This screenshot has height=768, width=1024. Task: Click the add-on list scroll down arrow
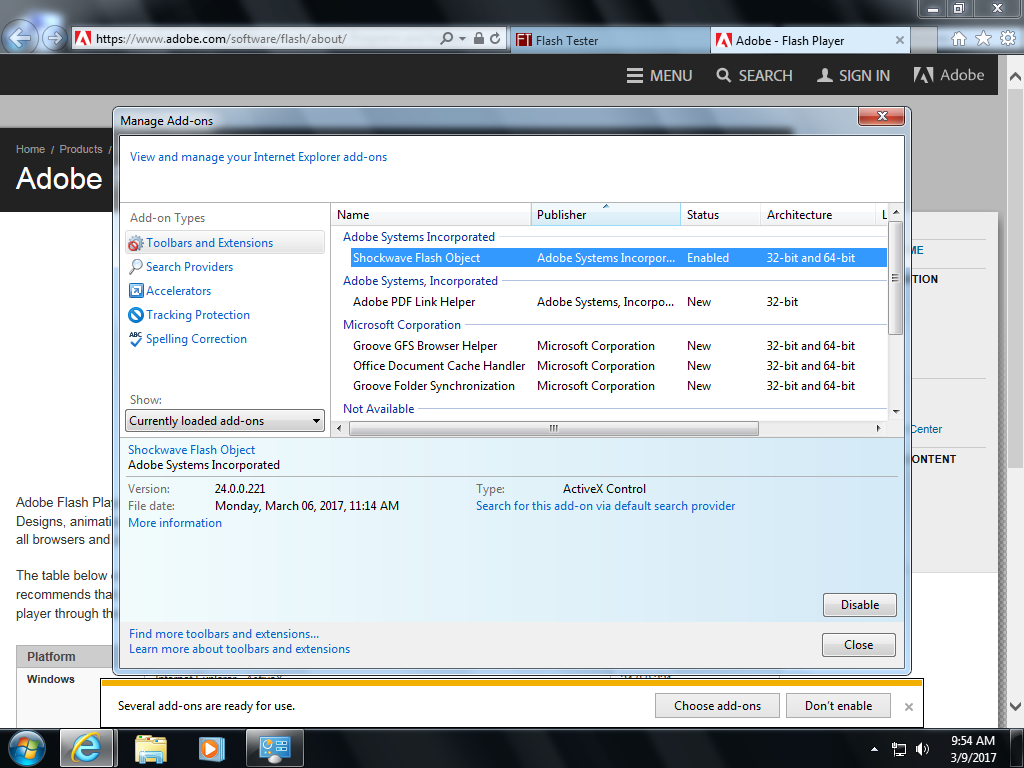point(896,411)
